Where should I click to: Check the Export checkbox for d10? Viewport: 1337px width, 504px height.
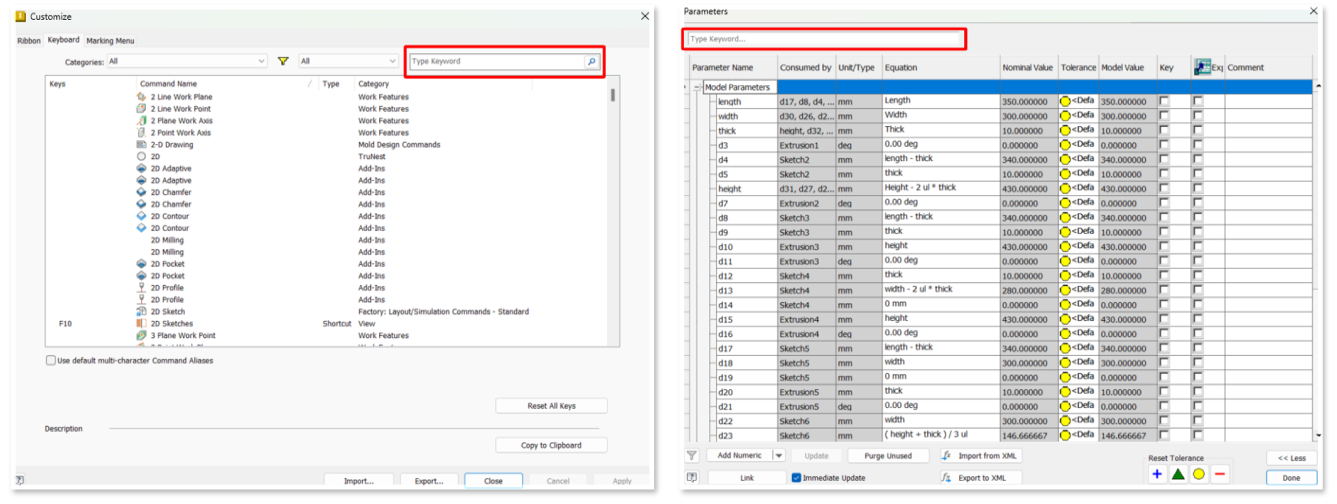pyautogui.click(x=1198, y=247)
